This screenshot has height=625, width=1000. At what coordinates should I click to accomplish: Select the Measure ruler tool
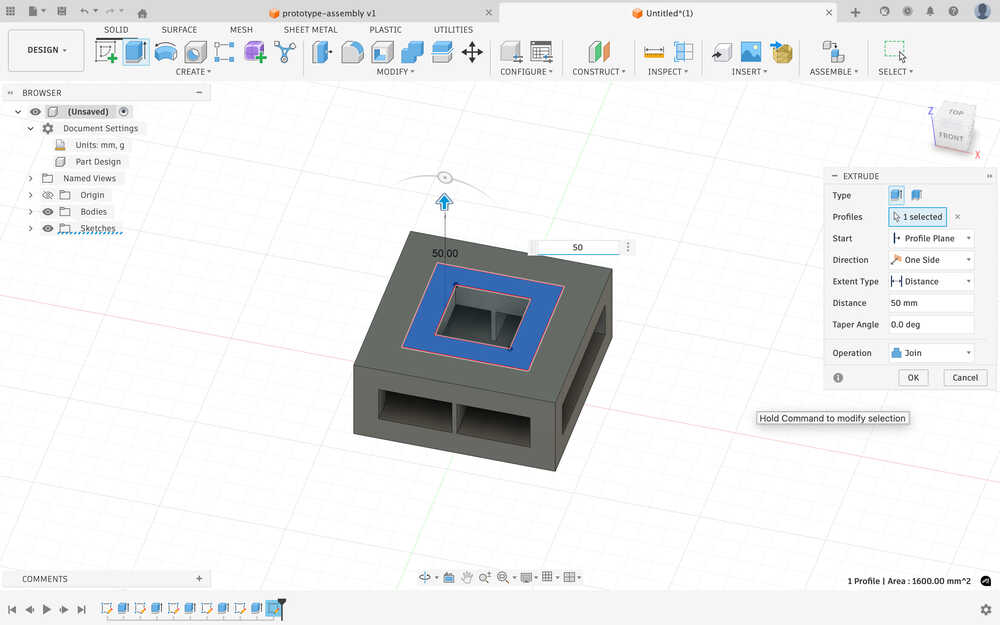tap(654, 52)
